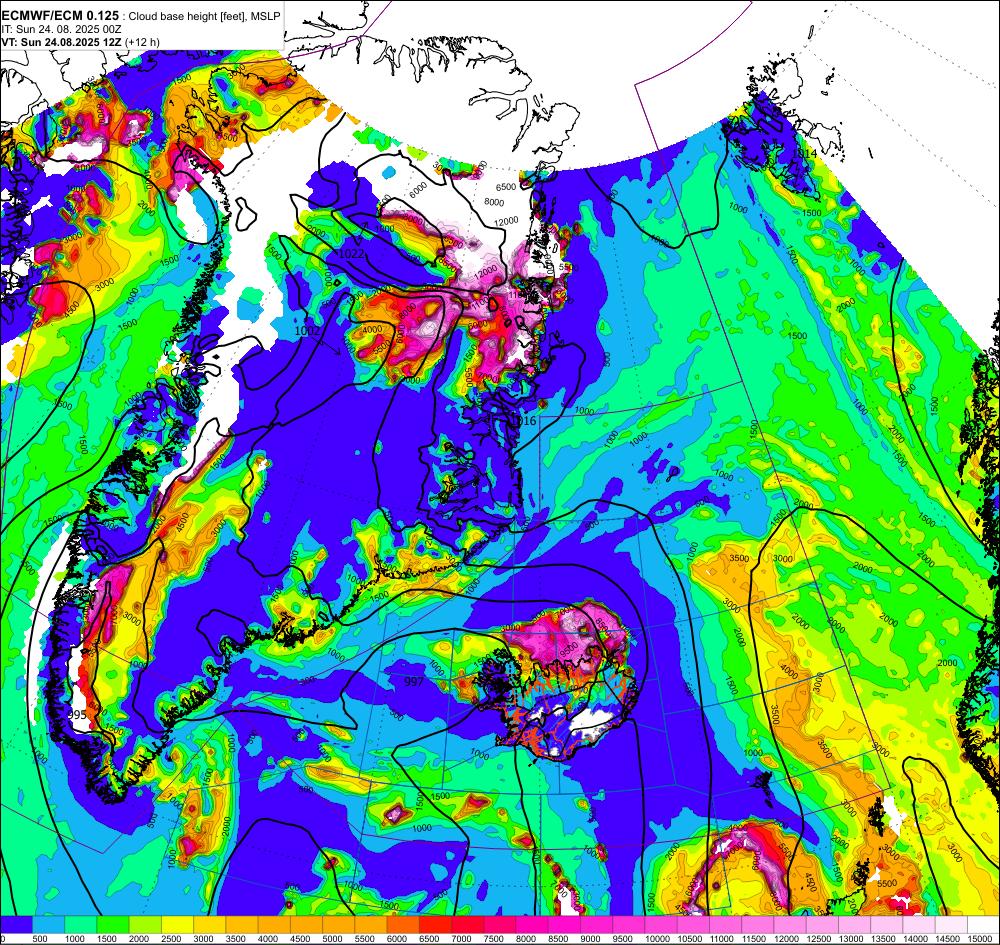Viewport: 1000px width, 945px height.
Task: Select the 14500–15000 ft white legend swatch
Action: [x=952, y=925]
